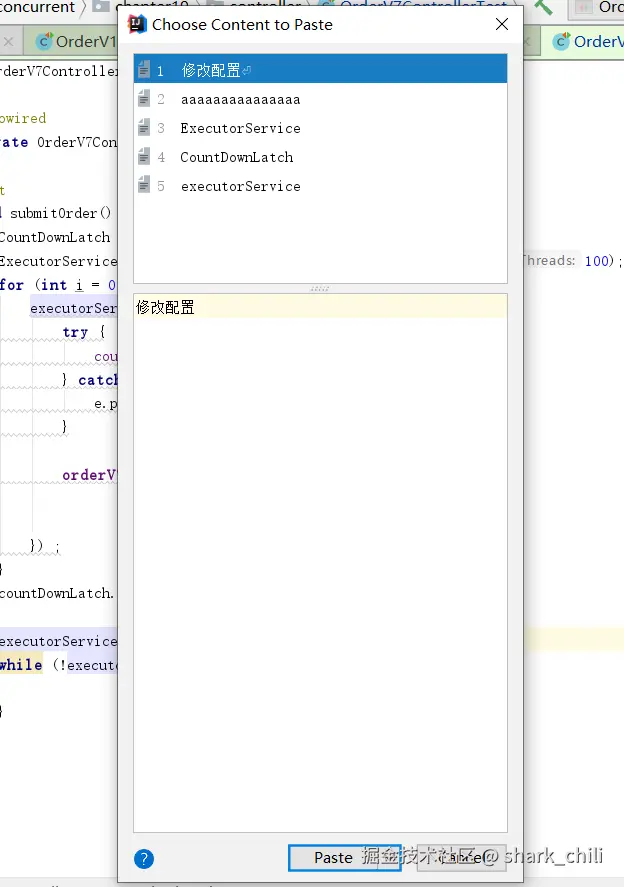Open dialog help via question mark icon
The width and height of the screenshot is (624, 887).
tap(144, 859)
